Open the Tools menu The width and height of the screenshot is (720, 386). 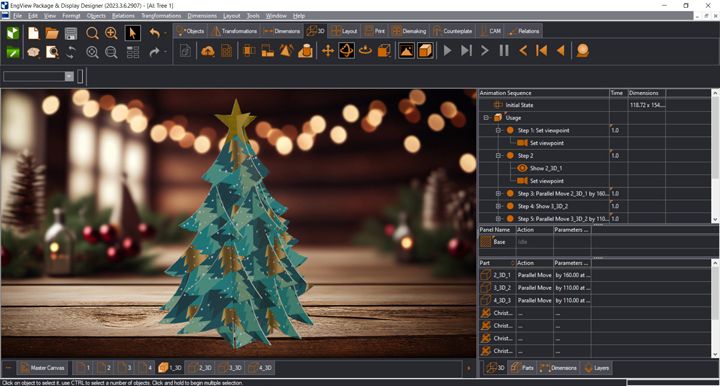pos(253,16)
